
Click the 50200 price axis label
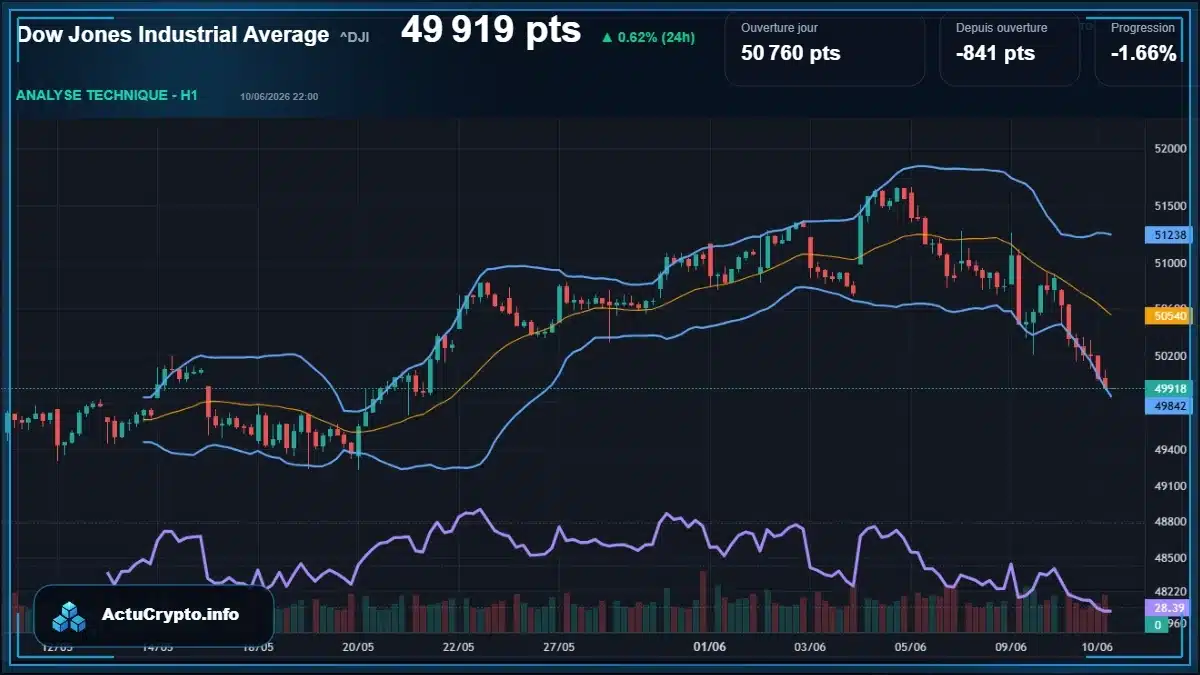(x=1170, y=356)
